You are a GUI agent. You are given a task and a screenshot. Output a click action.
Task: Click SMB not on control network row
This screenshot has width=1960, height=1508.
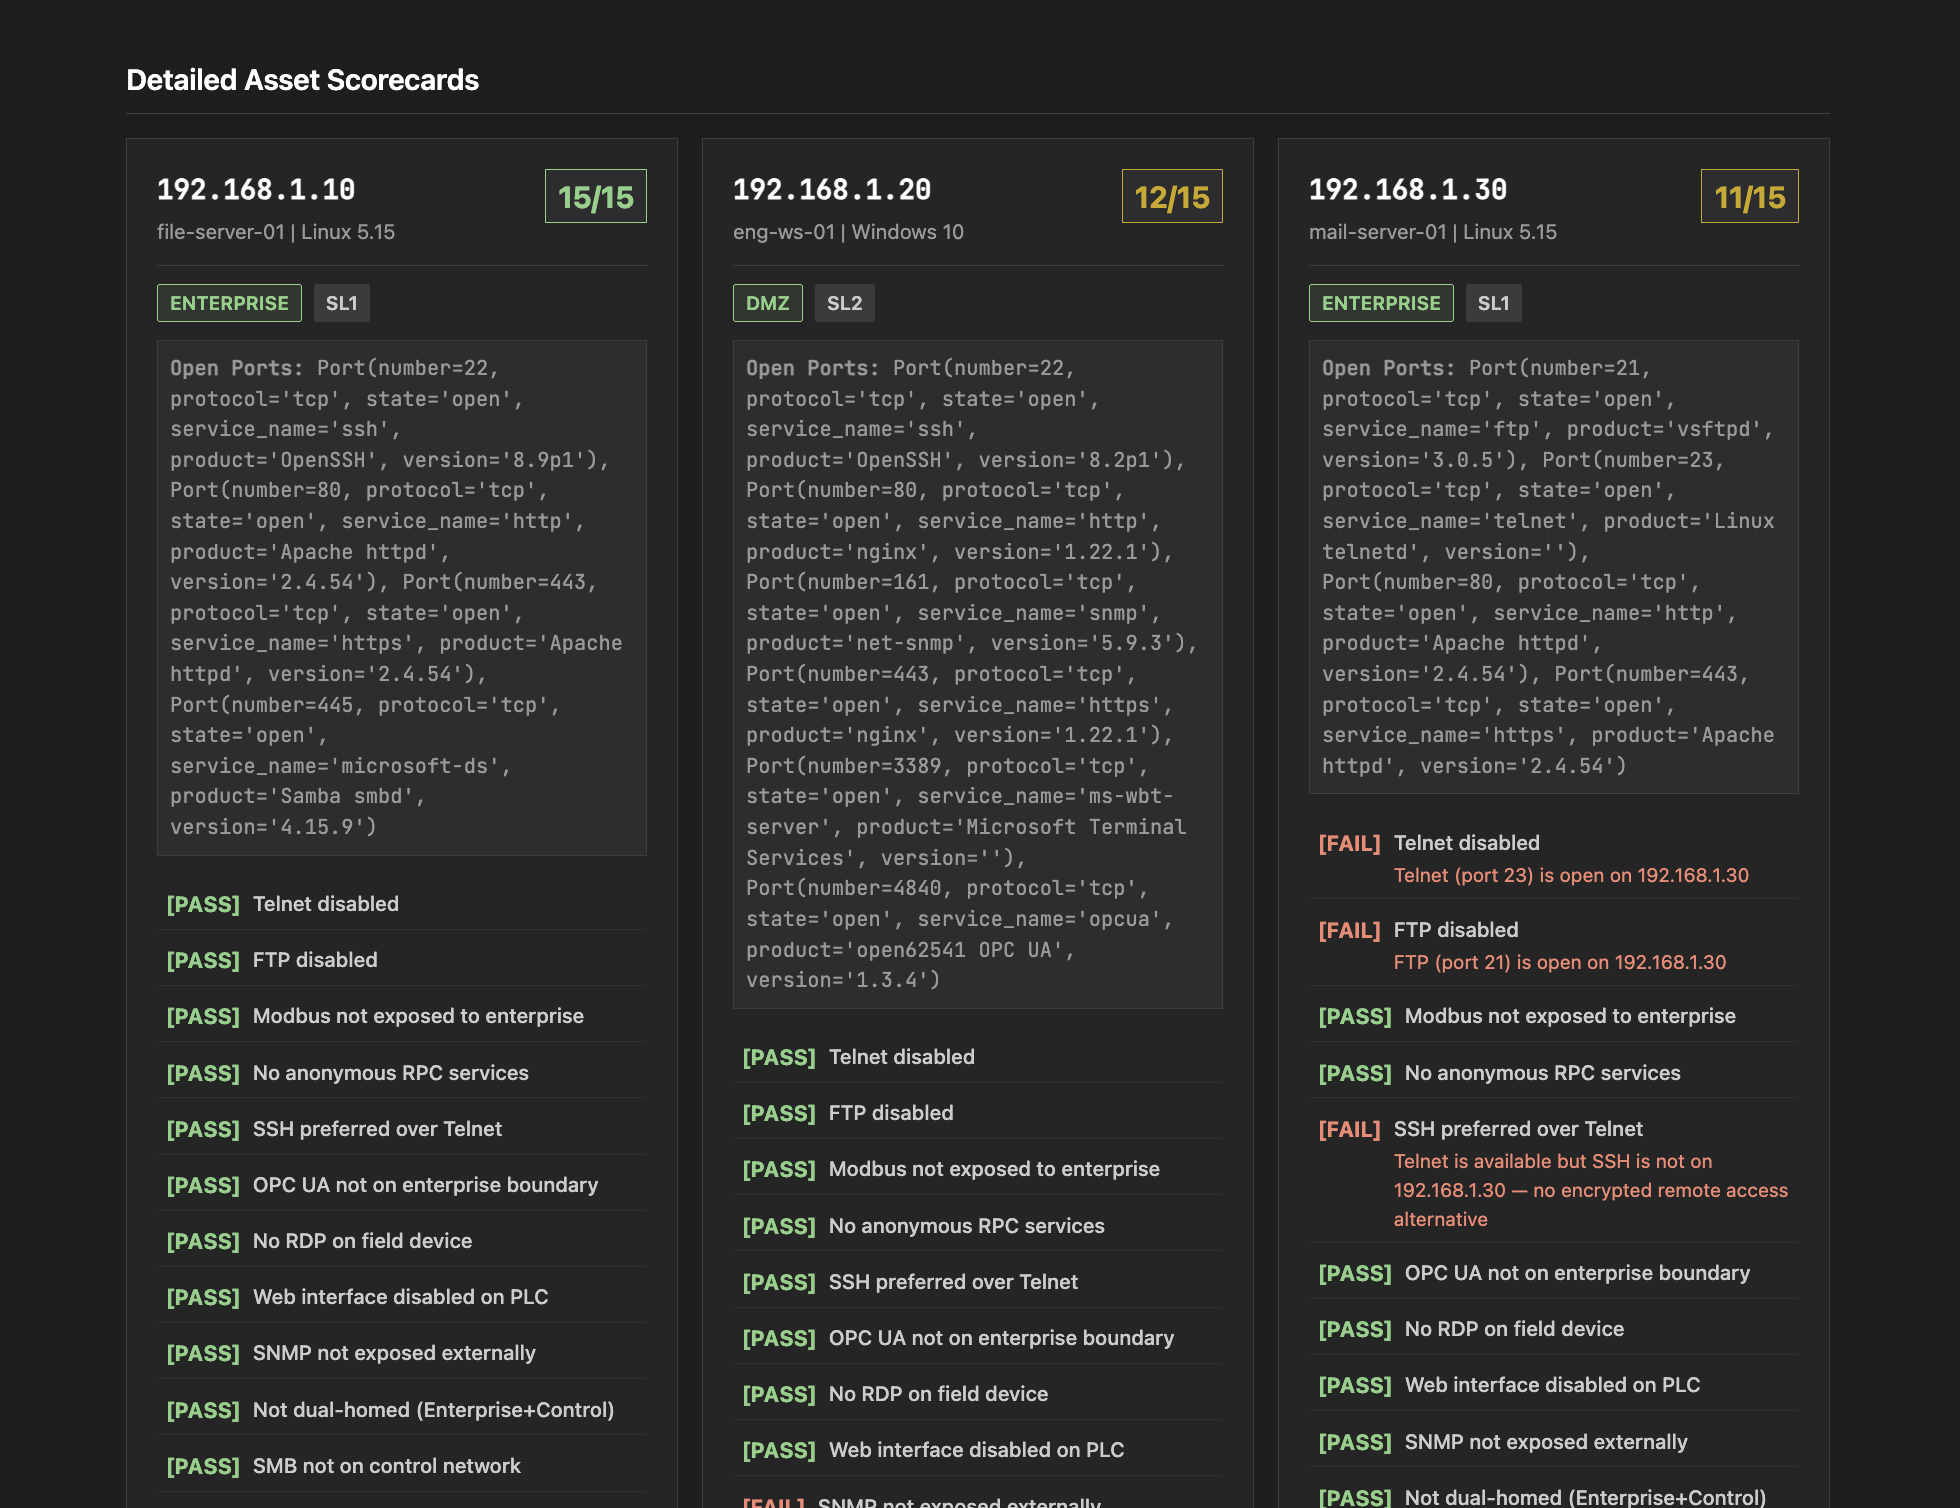point(402,1466)
